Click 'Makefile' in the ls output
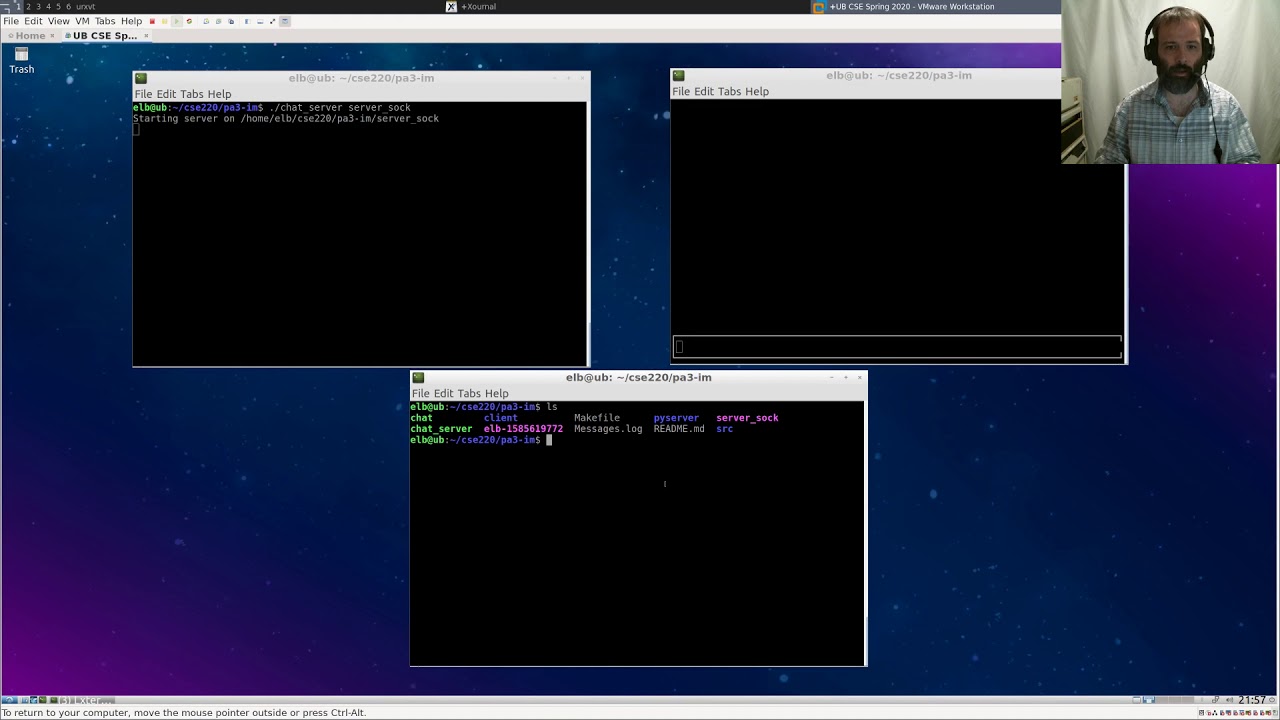1280x720 pixels. click(x=597, y=418)
